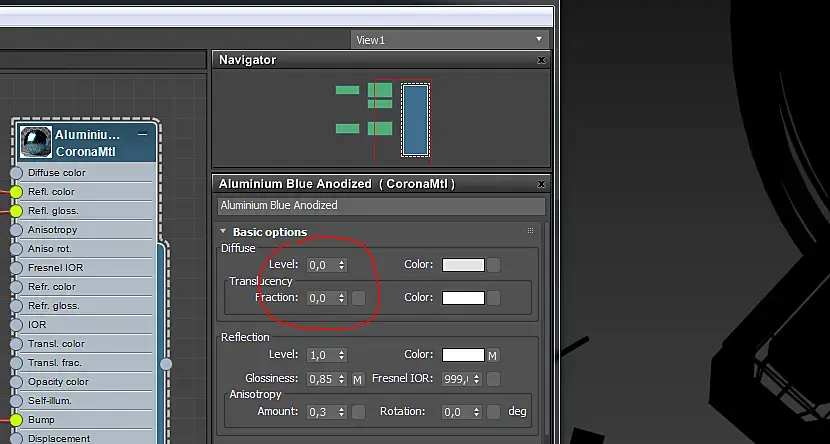Click the Anisotropy Rotation spinner arrows
This screenshot has height=444, width=830.
point(476,412)
